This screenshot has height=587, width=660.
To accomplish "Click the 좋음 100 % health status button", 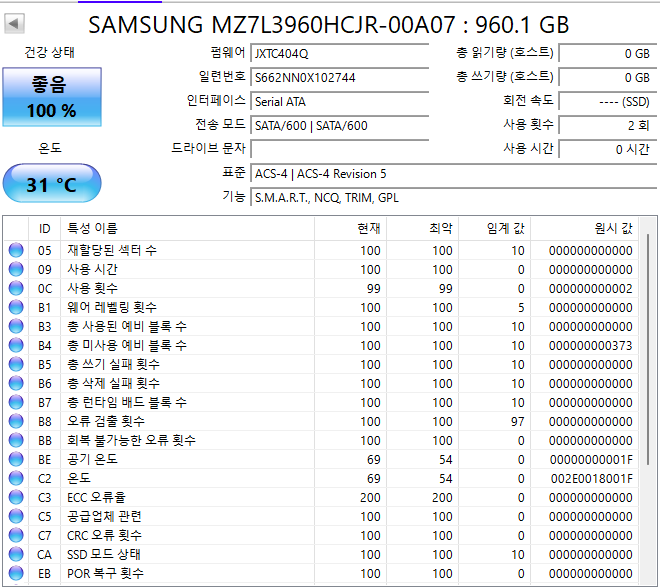I will tap(51, 97).
